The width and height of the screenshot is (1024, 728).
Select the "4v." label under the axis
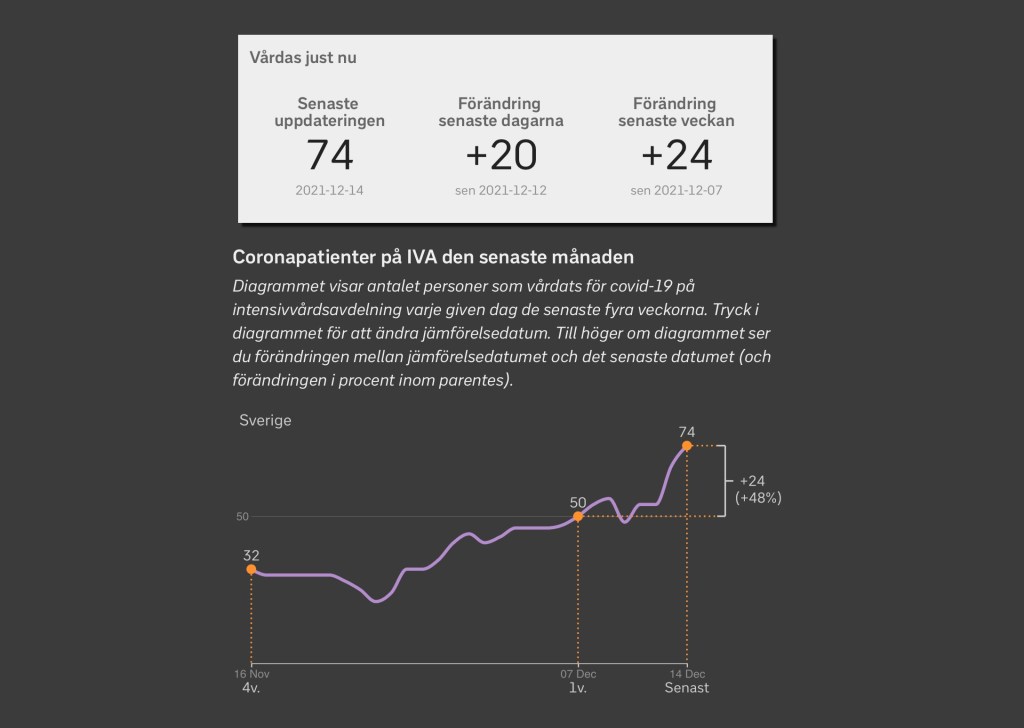pyautogui.click(x=250, y=688)
